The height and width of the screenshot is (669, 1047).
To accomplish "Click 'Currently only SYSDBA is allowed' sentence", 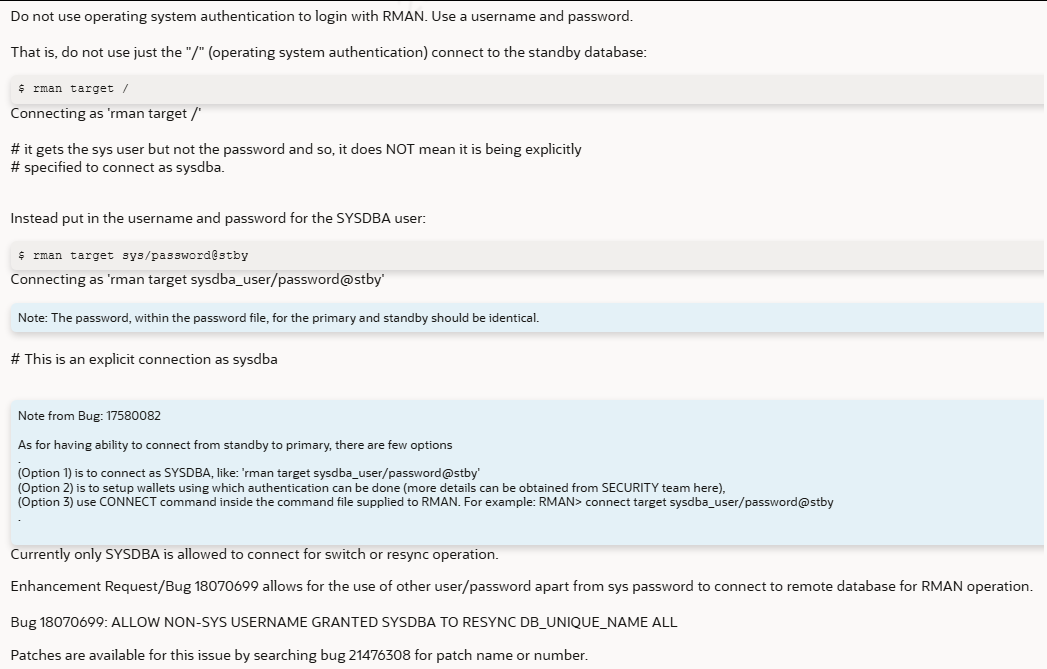I will (x=254, y=554).
